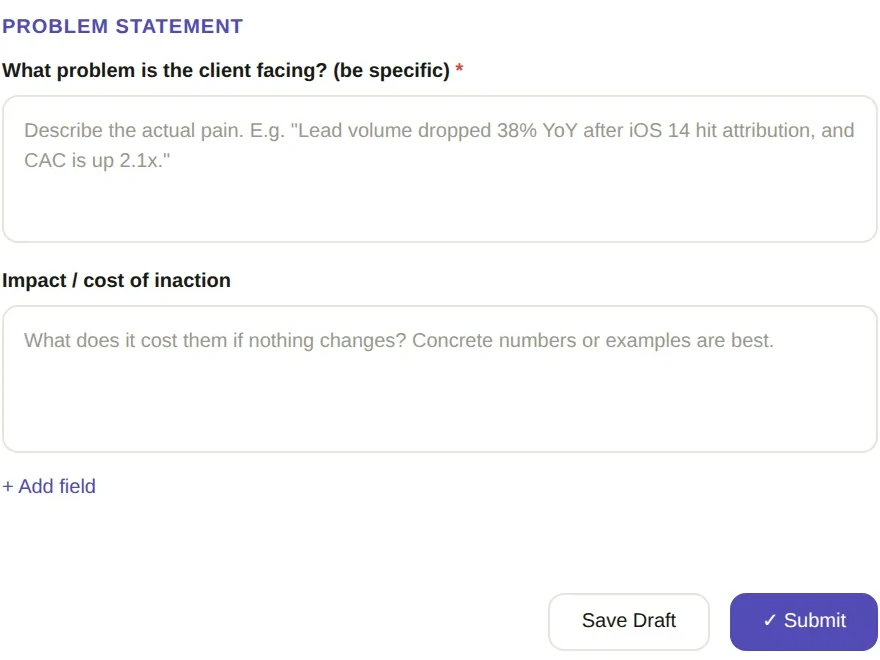
Task: Click the 'Add field' link text
Action: (57, 486)
